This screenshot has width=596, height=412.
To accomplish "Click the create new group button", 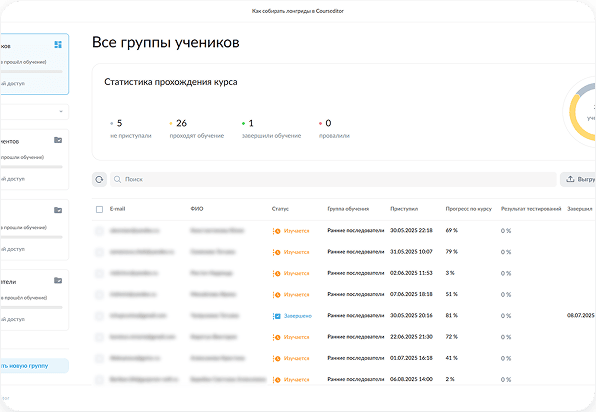I will point(34,366).
